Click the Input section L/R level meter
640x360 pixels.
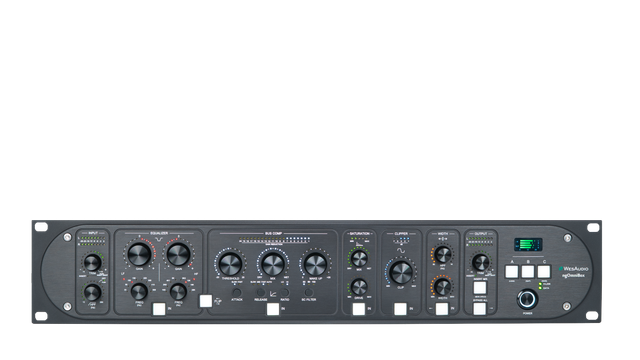point(92,240)
